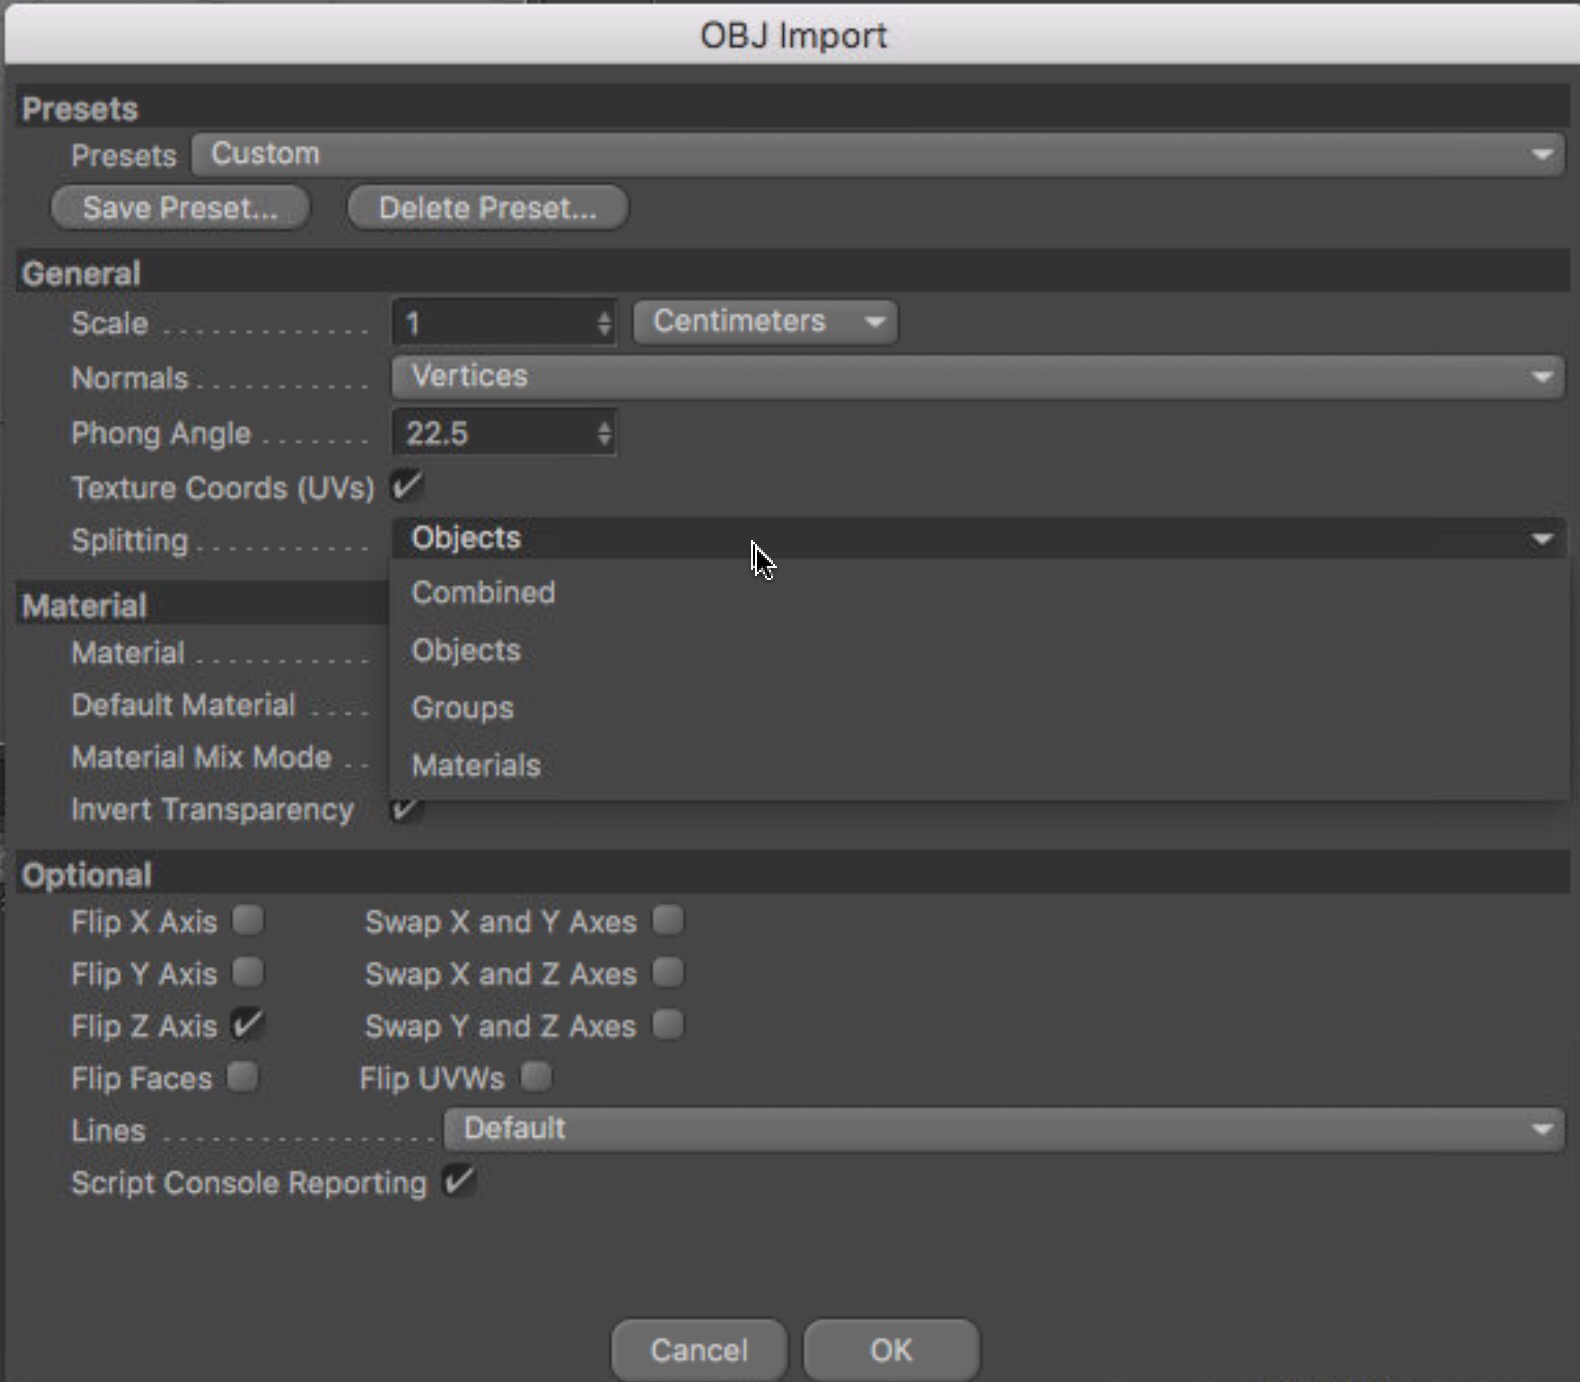
Task: Enable the Flip Y Axis checkbox
Action: pos(248,972)
